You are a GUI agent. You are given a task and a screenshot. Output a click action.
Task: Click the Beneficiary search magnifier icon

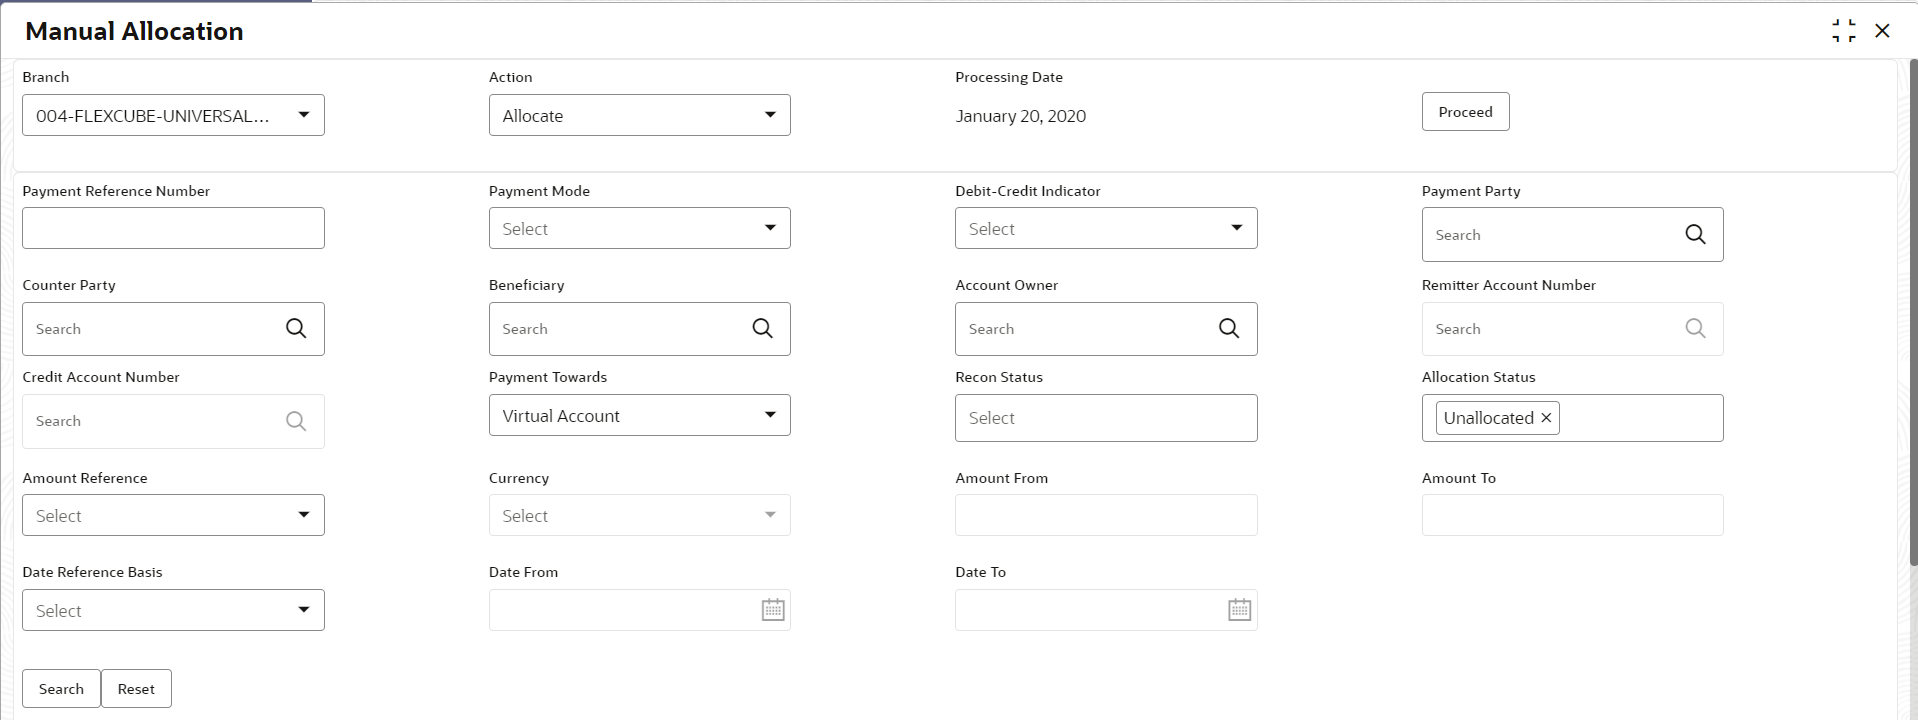pyautogui.click(x=762, y=328)
